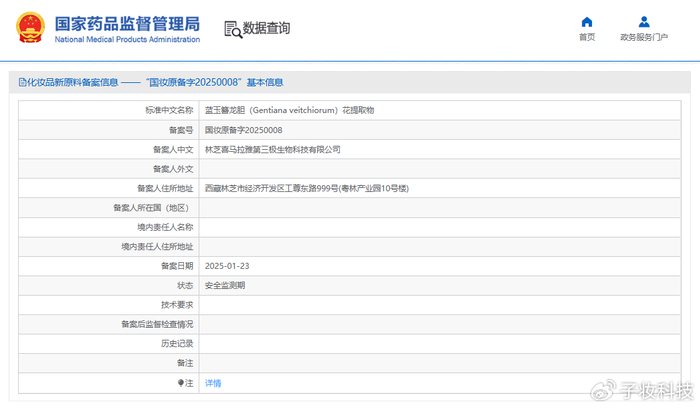Click the 基本信息 section header text
Viewport: 700px width, 408px height.
click(x=265, y=82)
